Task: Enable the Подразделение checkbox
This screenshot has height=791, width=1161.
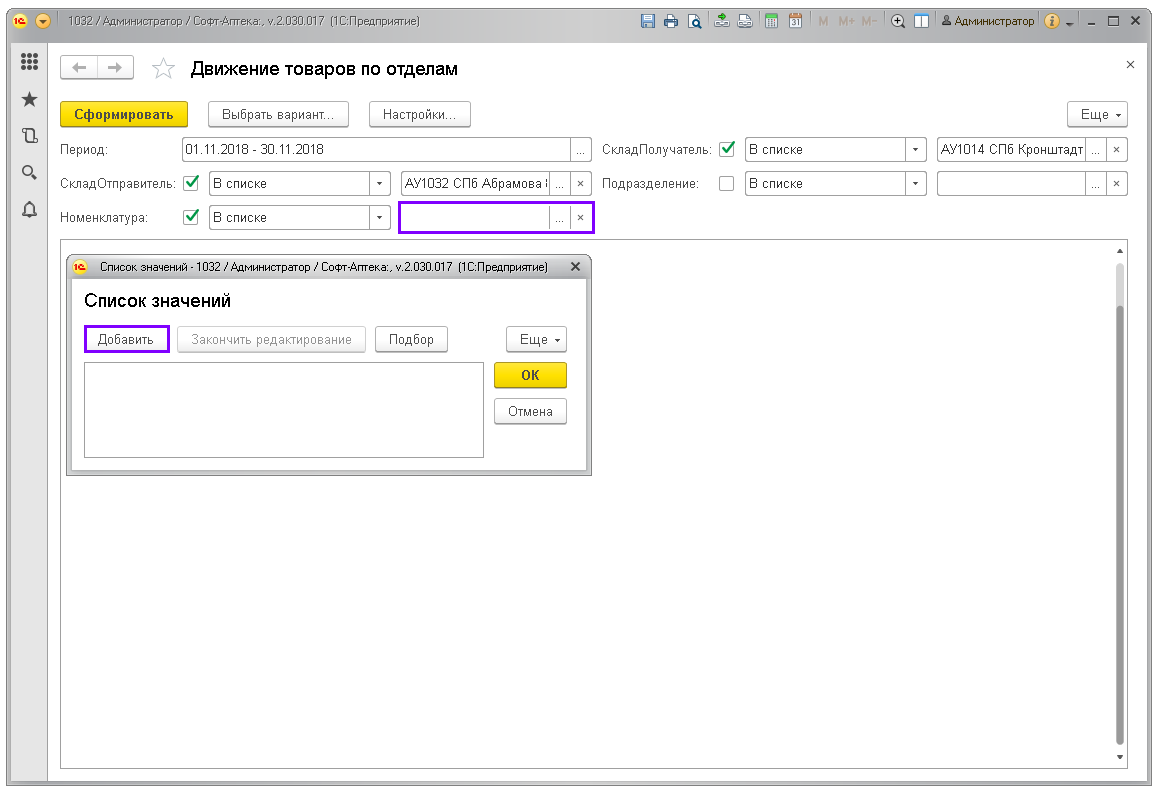Action: (727, 183)
